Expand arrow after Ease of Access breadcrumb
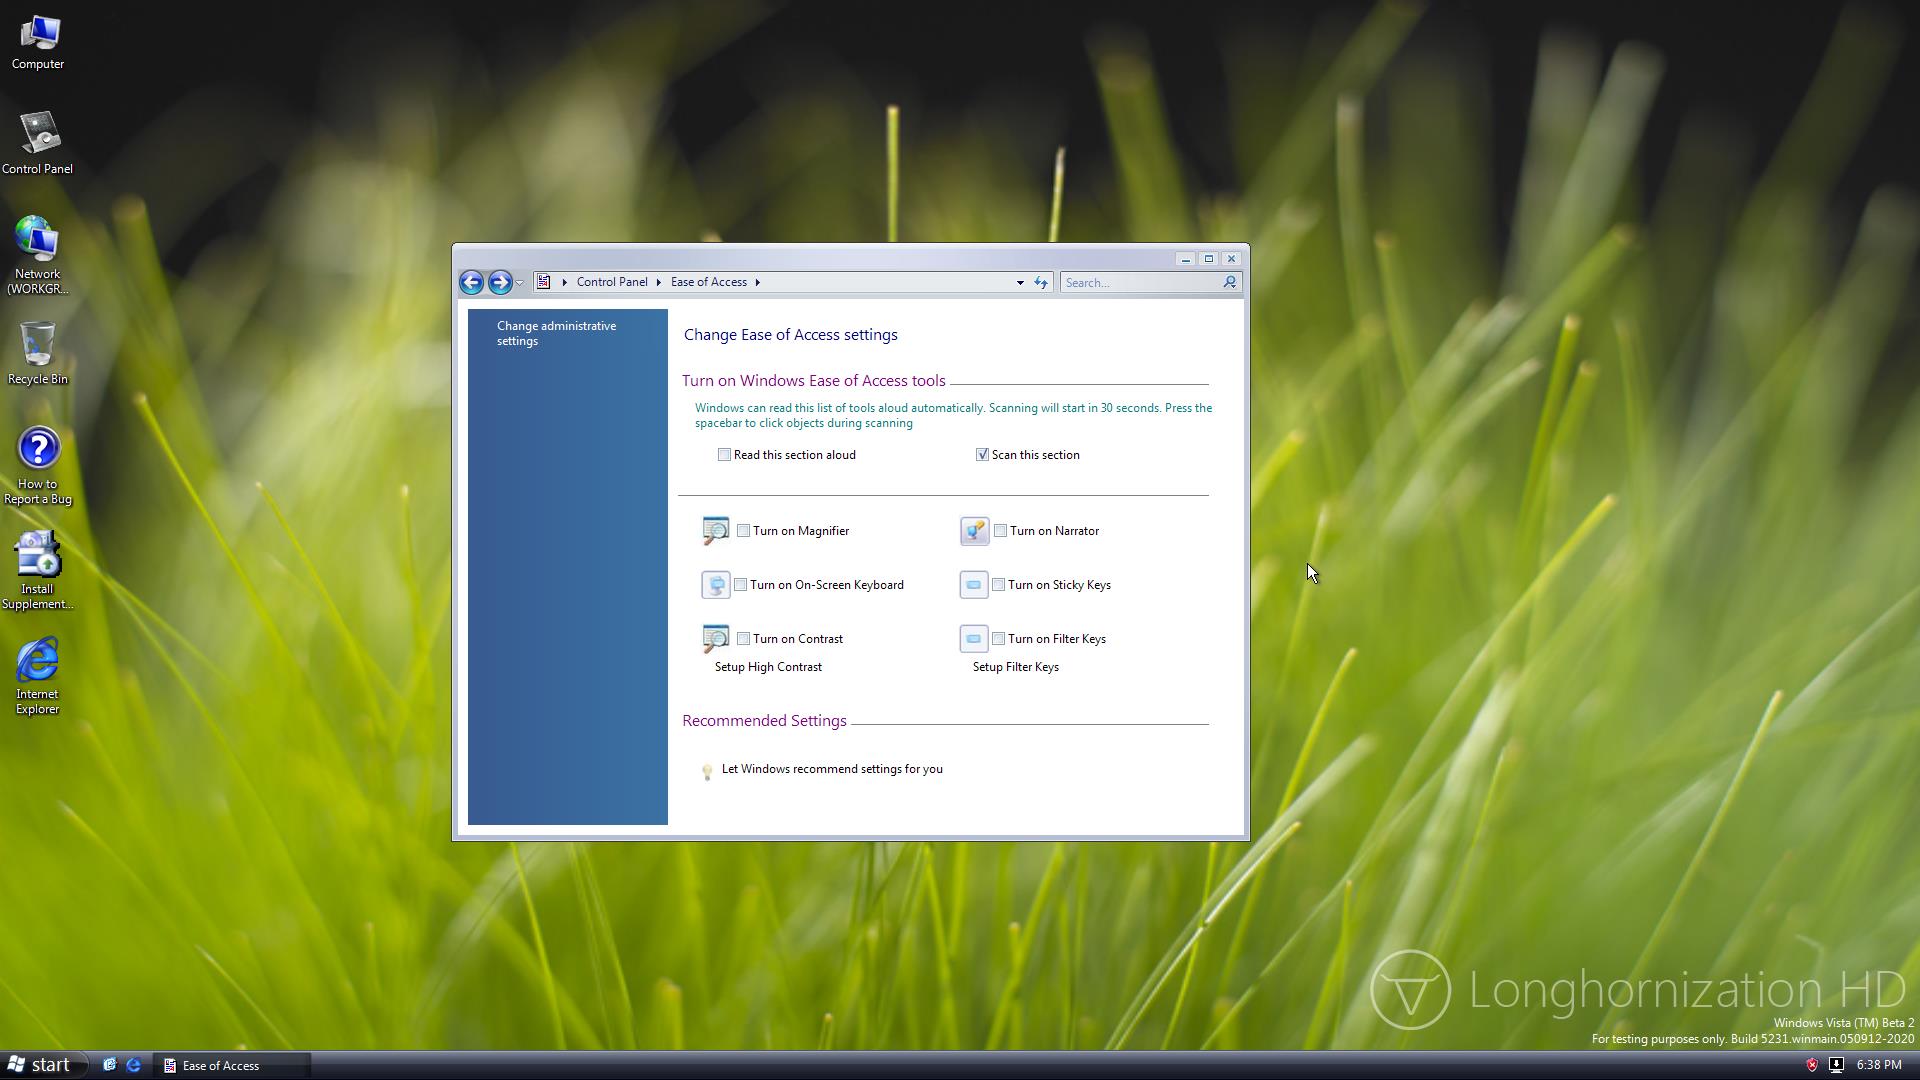Viewport: 1920px width, 1080px height. click(758, 282)
